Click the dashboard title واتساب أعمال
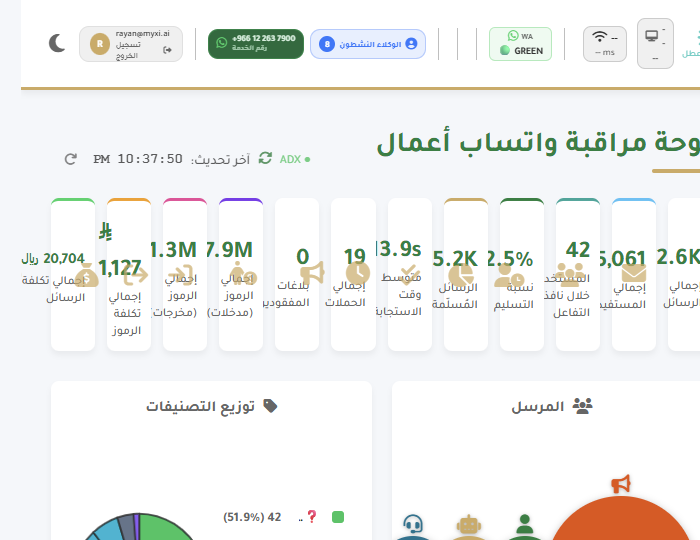The image size is (700, 540). pyautogui.click(x=466, y=142)
